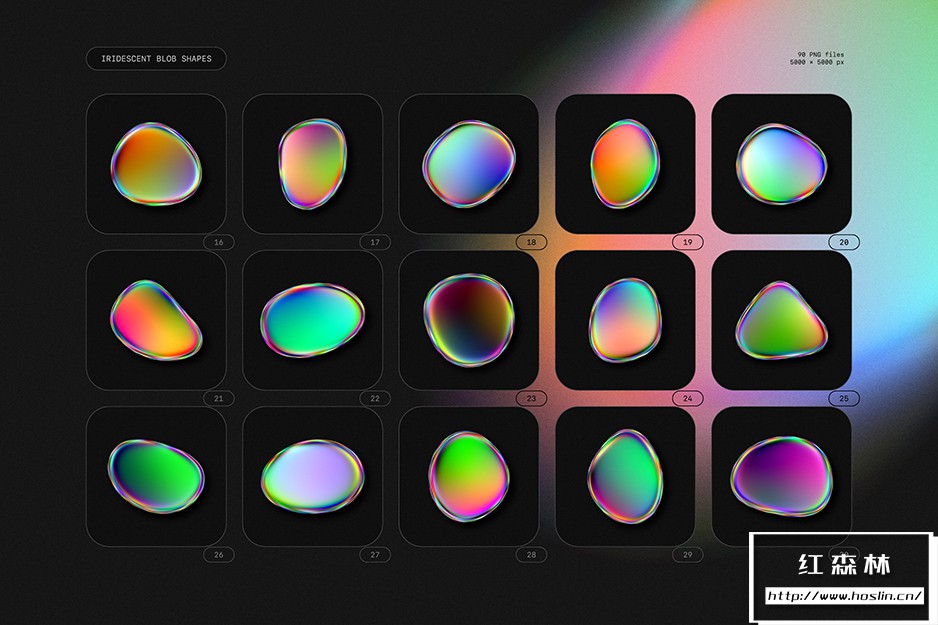The width and height of the screenshot is (938, 625).
Task: Select the lavender oval blob in card 27
Action: click(312, 476)
